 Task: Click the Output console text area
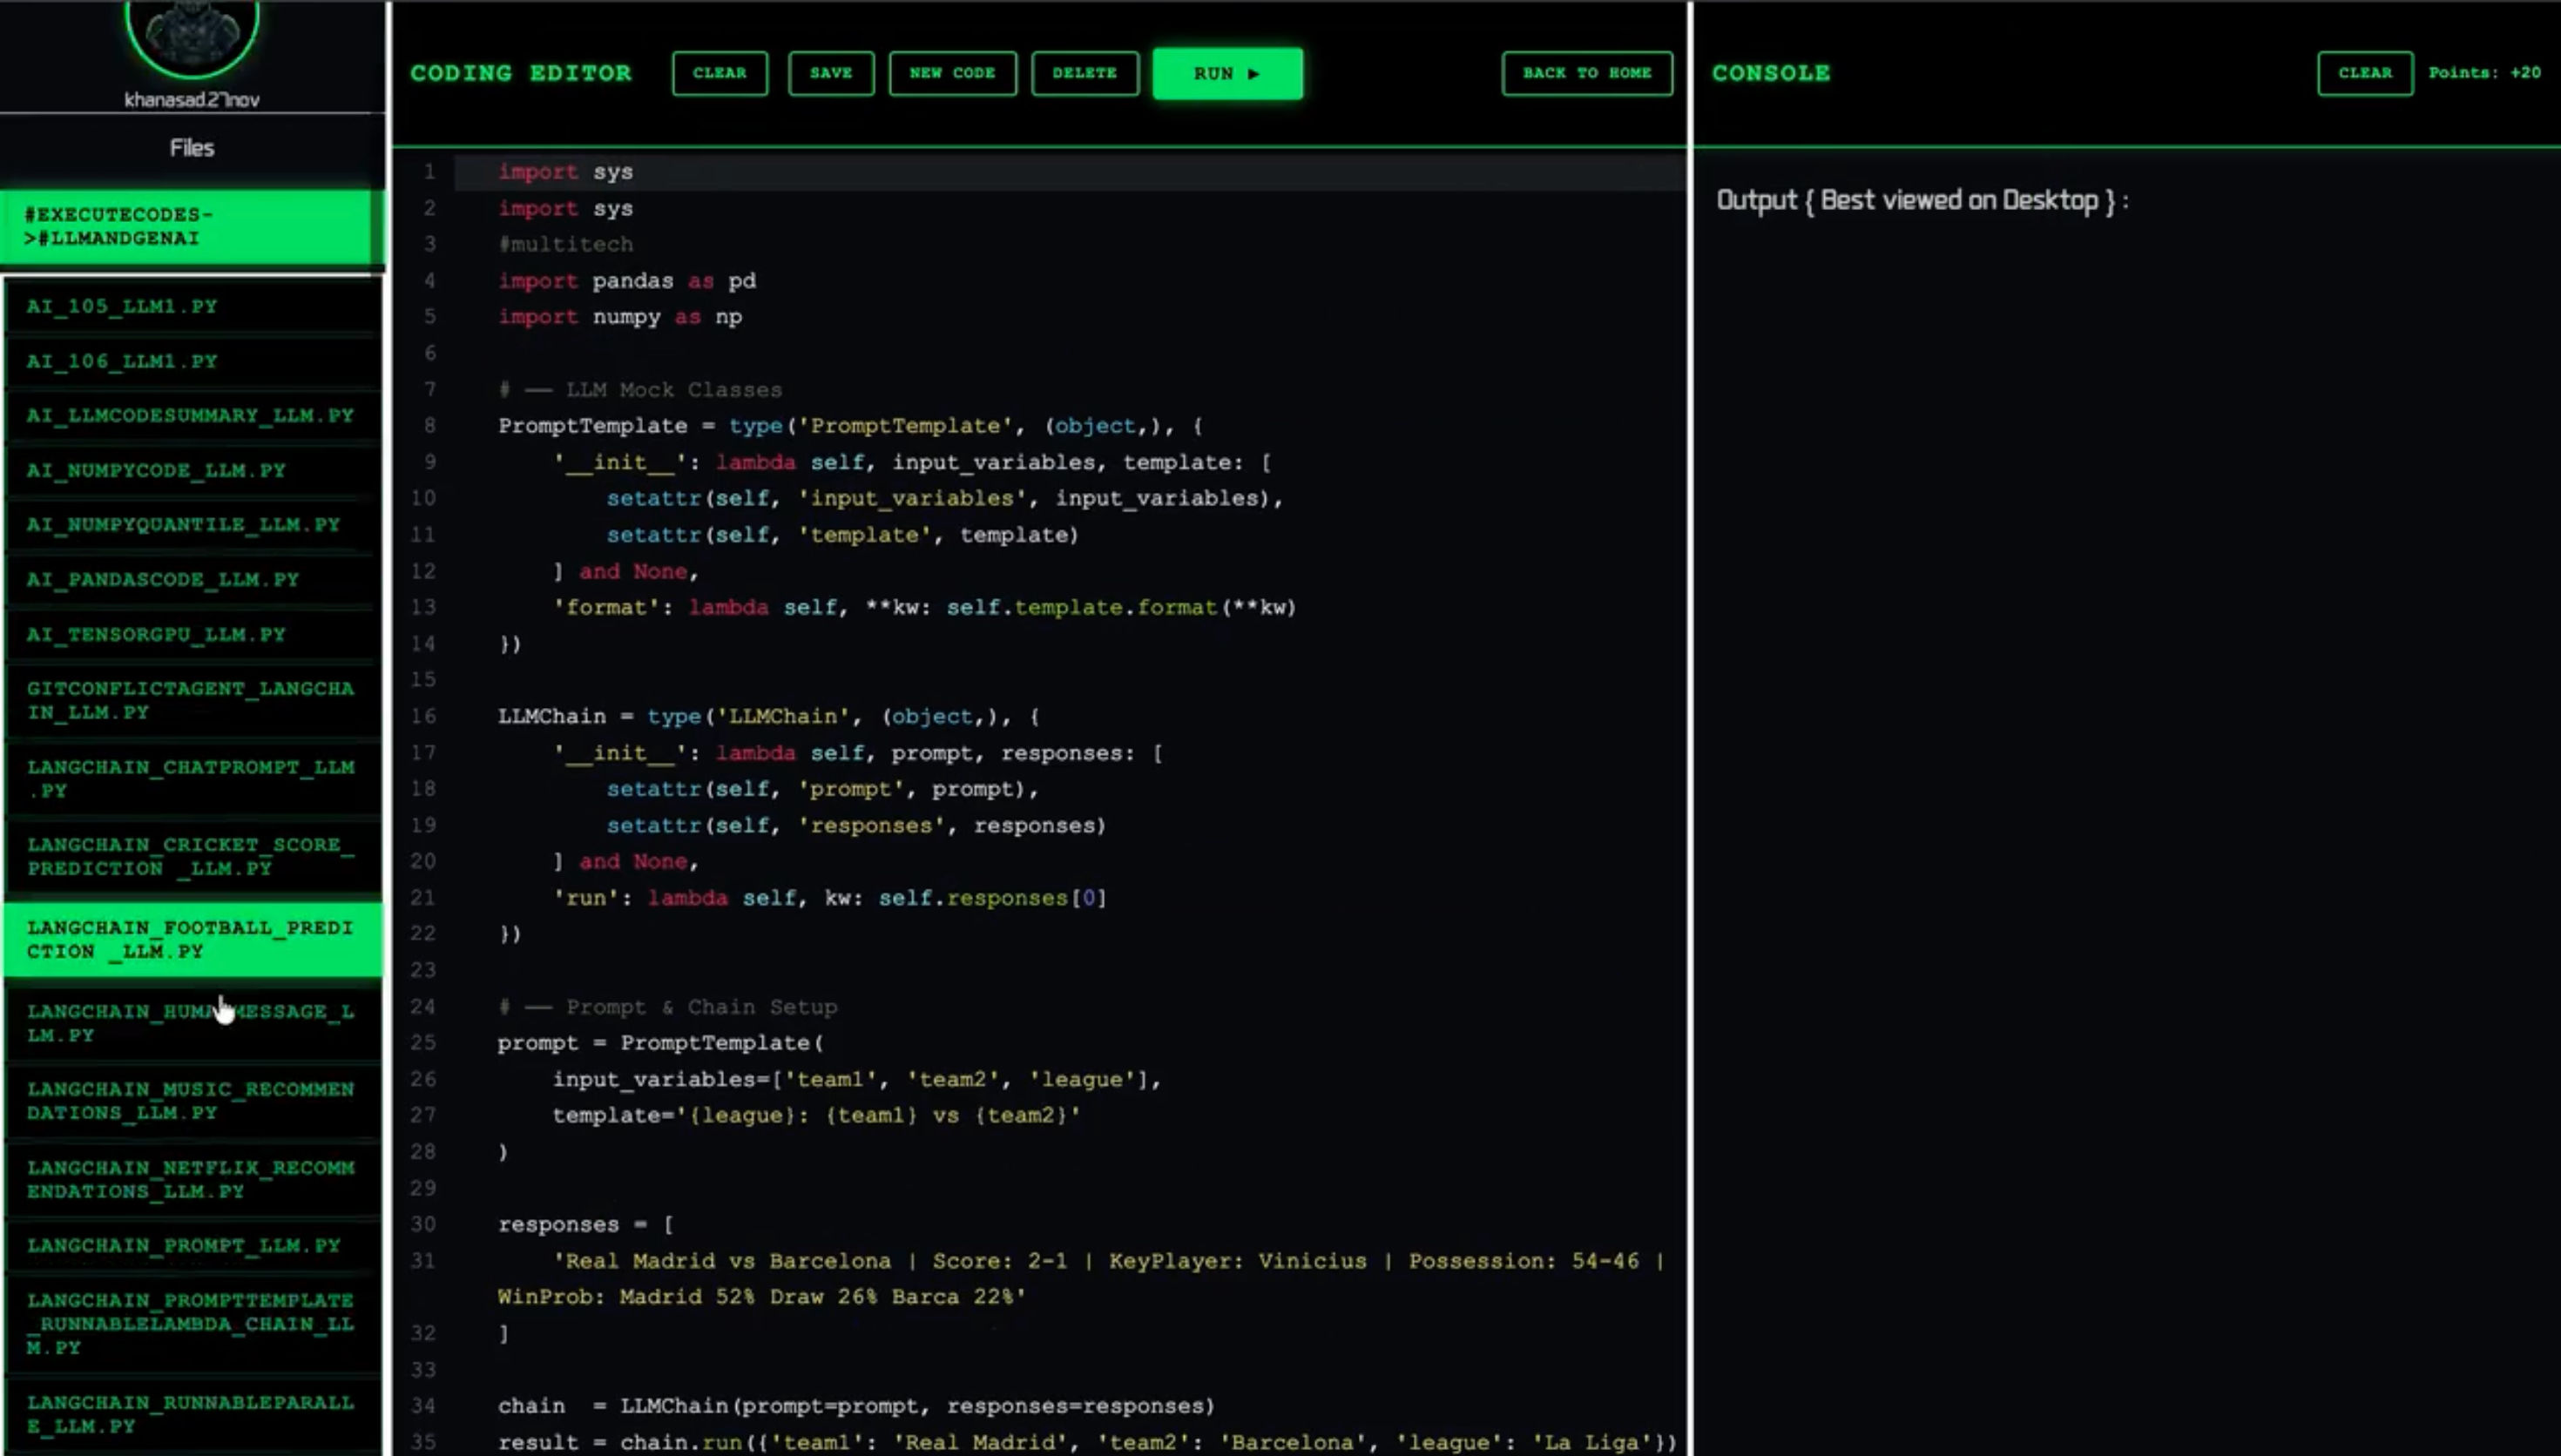tap(1922, 200)
